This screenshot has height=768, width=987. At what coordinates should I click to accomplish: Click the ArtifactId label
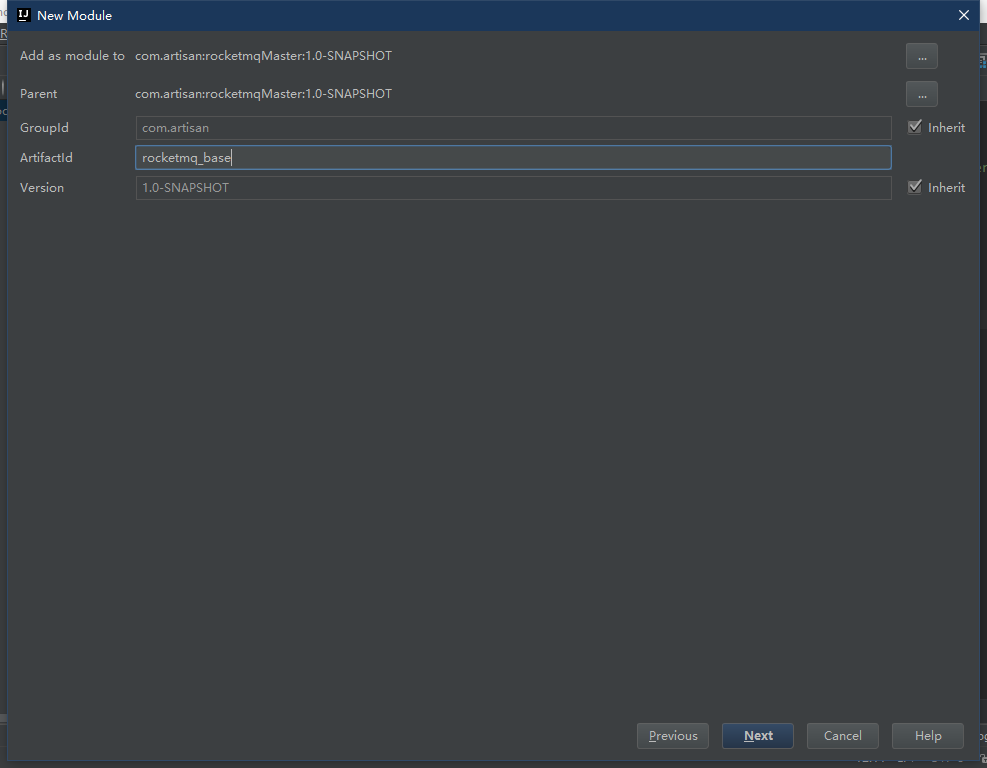coord(46,158)
